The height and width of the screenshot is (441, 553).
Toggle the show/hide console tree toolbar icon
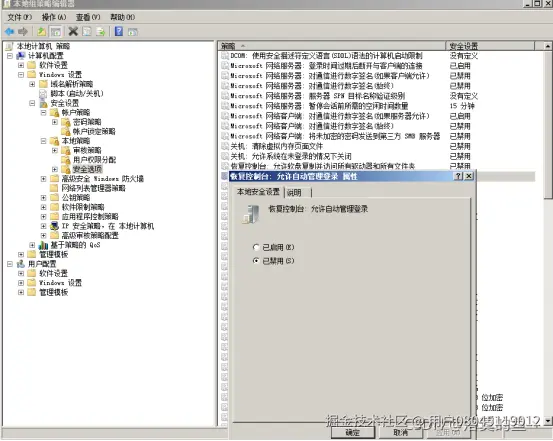56,32
